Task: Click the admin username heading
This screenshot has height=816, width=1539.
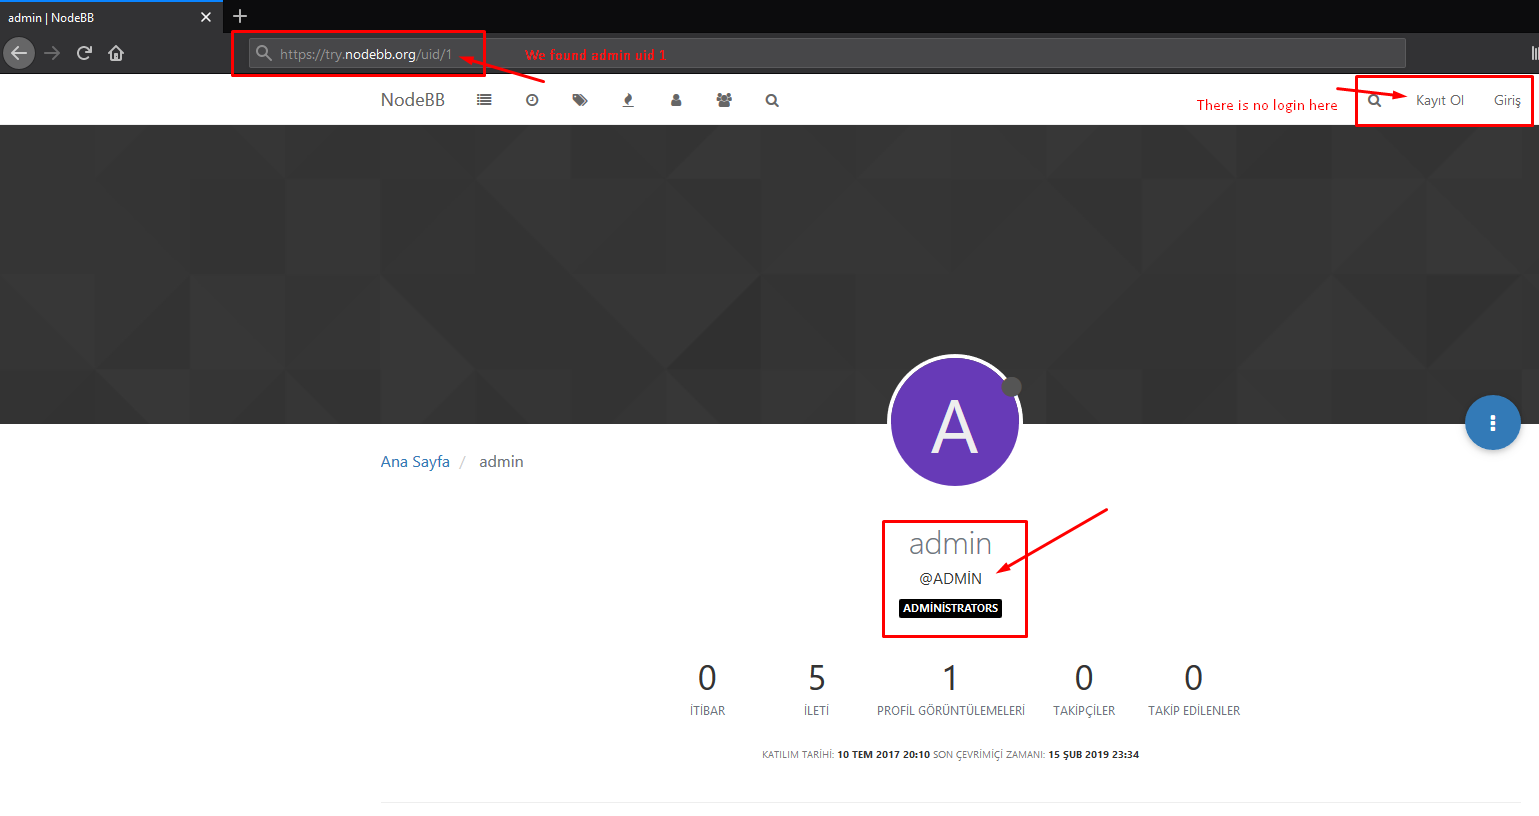Action: [x=950, y=543]
